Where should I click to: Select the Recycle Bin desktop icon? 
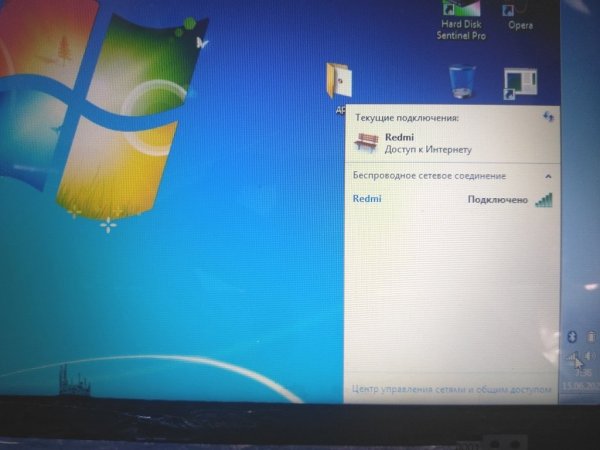click(462, 83)
